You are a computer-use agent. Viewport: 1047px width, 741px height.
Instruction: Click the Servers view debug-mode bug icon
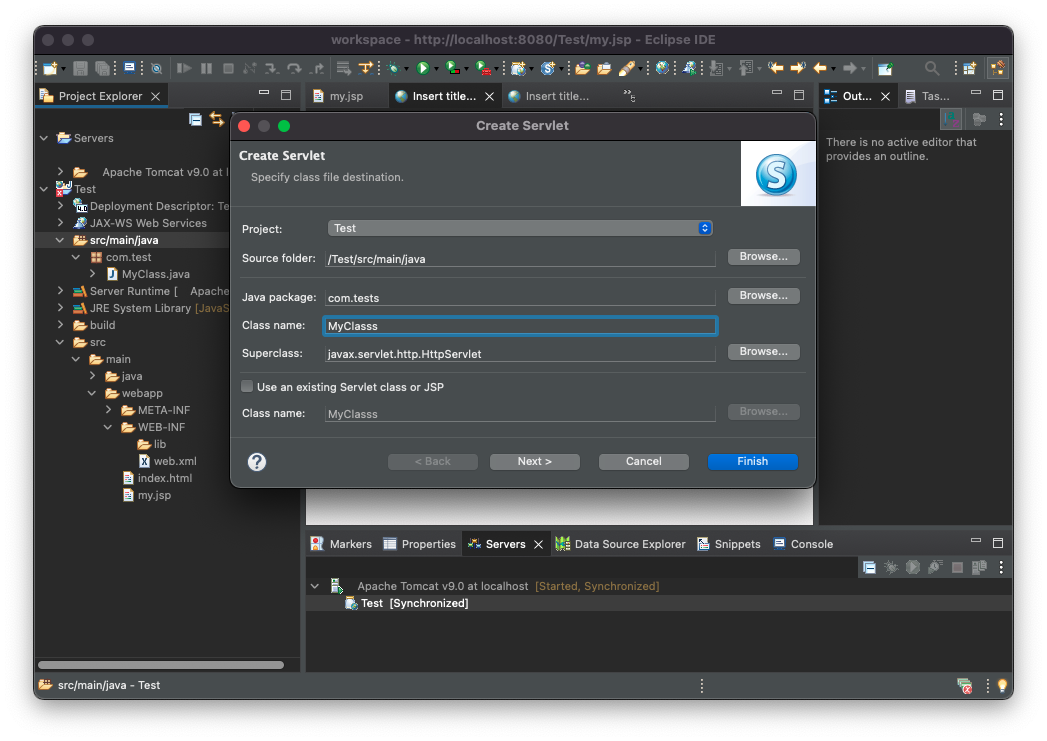[891, 567]
